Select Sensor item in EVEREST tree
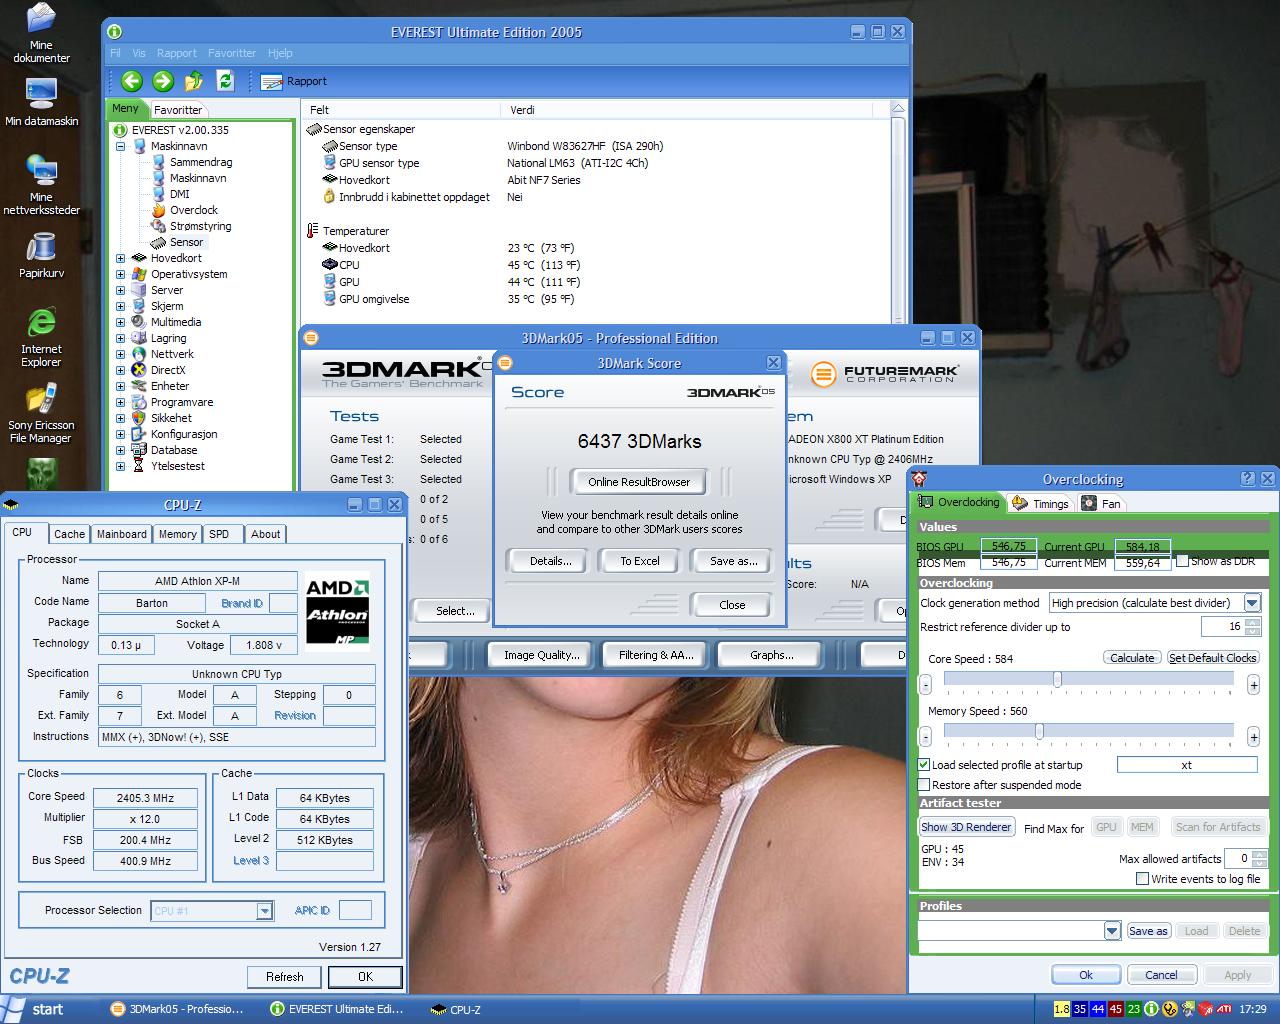 186,242
